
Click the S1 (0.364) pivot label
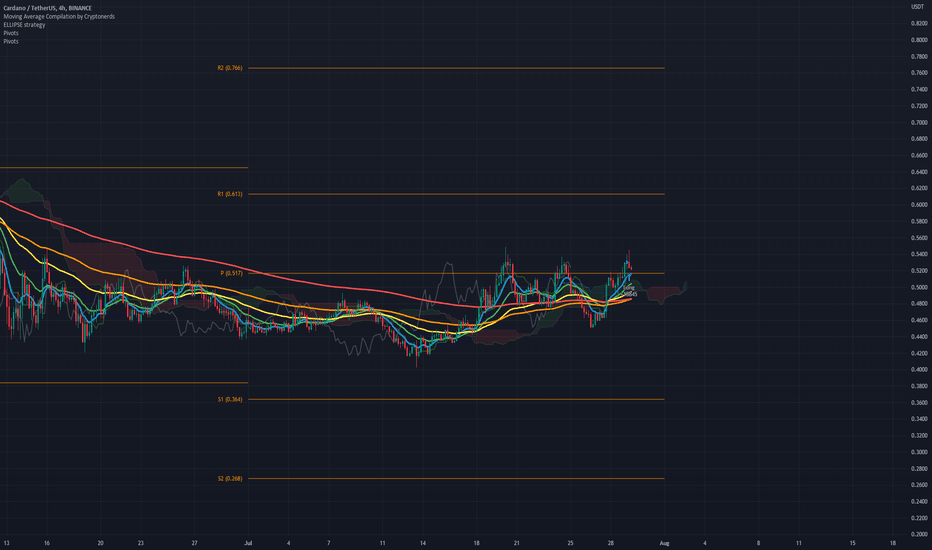click(x=230, y=400)
